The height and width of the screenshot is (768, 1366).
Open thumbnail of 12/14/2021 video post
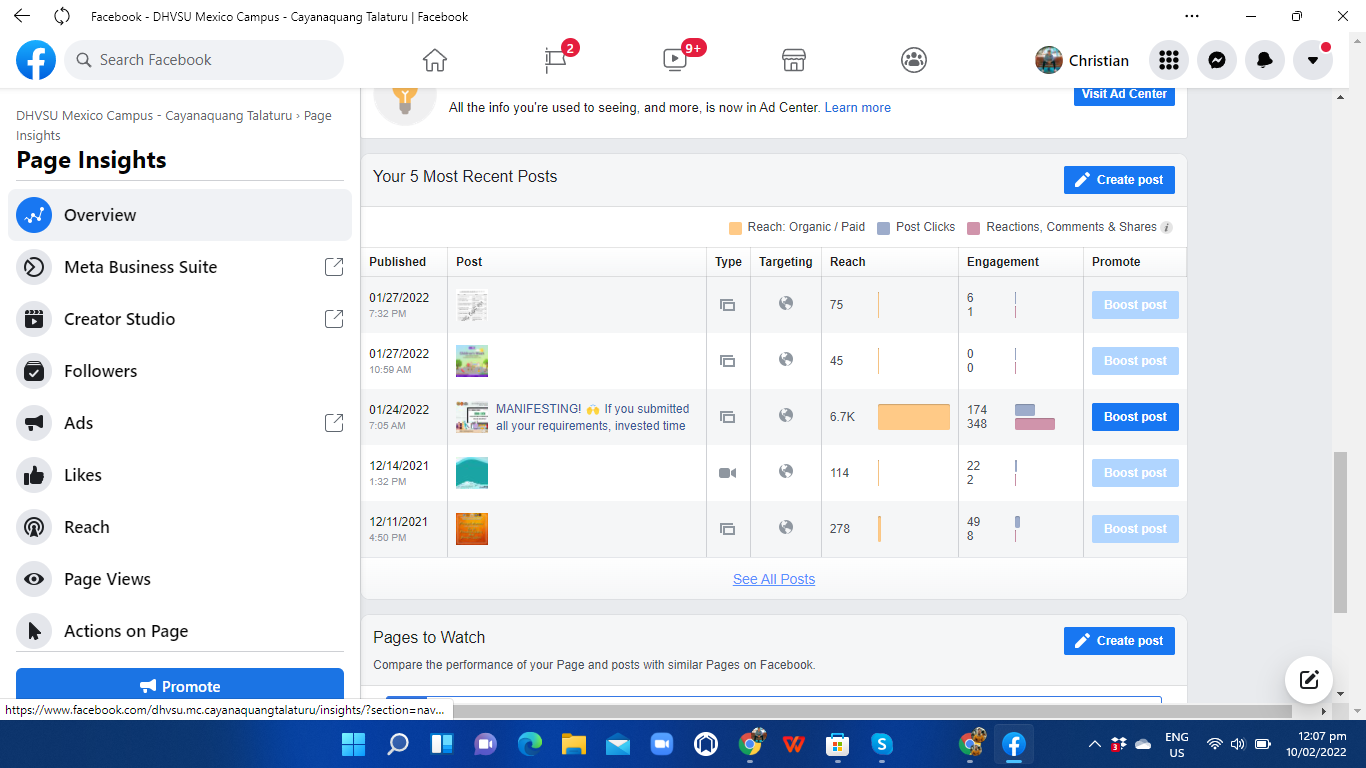[x=472, y=473]
